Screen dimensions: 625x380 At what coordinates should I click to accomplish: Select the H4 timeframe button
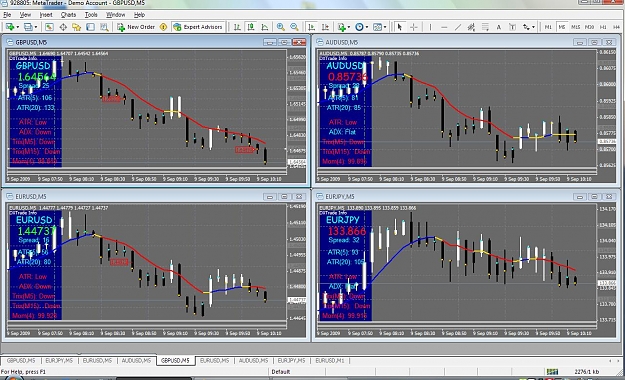[x=617, y=27]
